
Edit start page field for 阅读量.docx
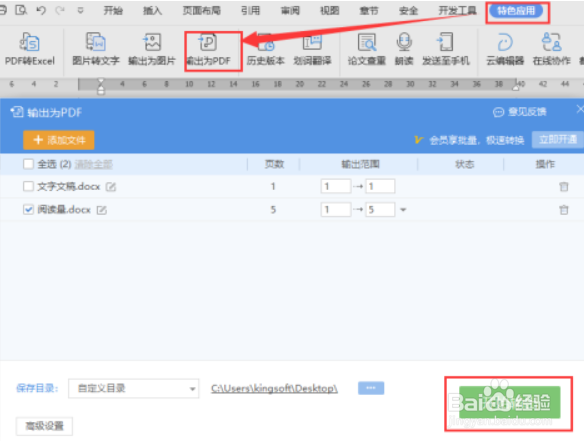(336, 209)
